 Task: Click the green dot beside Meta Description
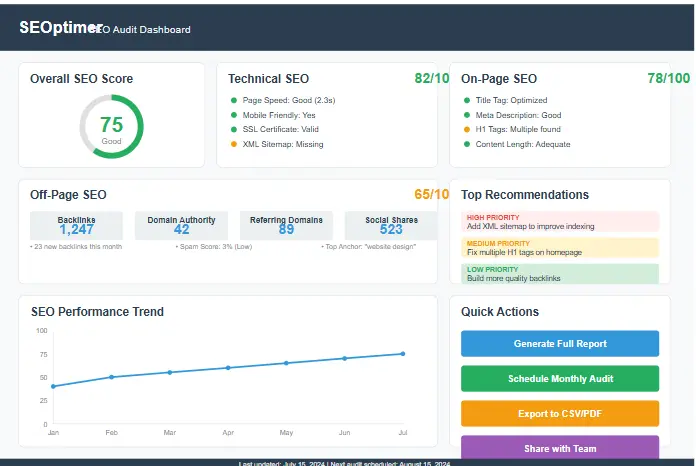pyautogui.click(x=465, y=115)
